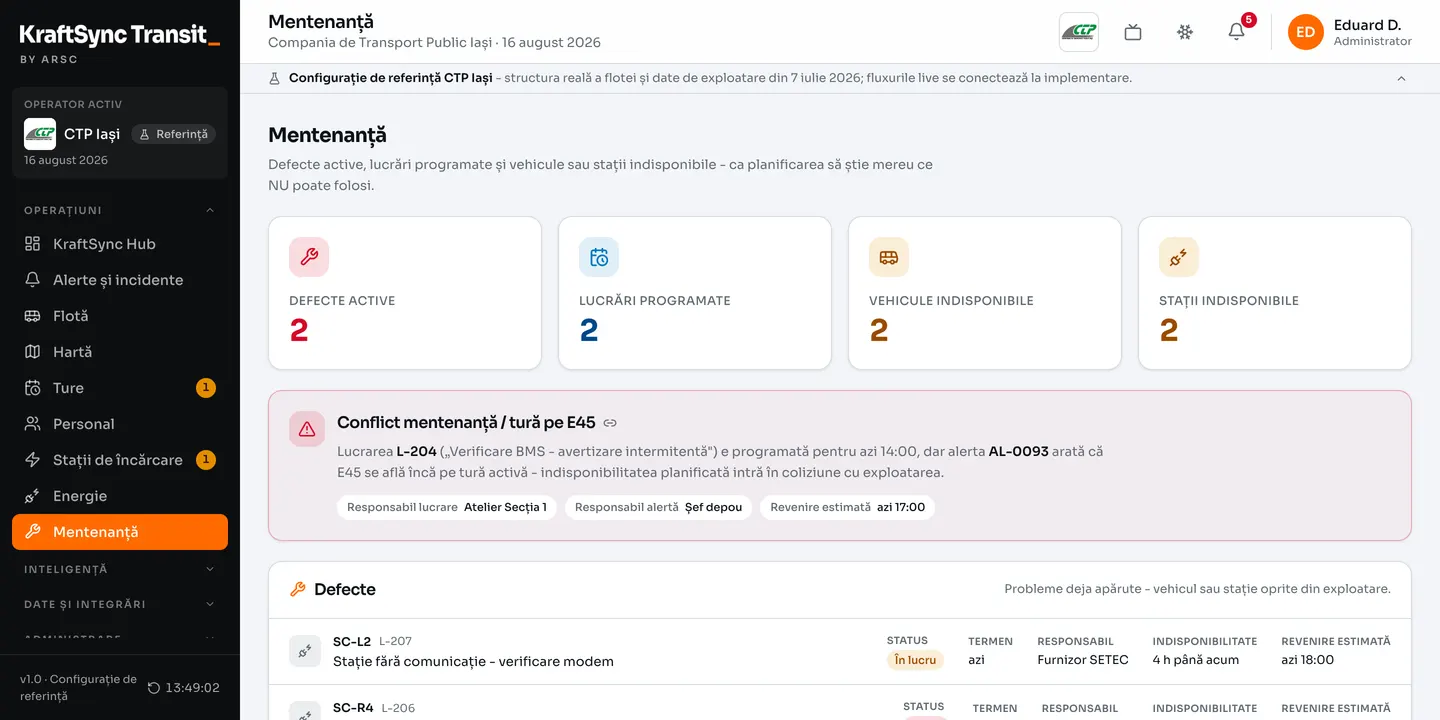The image size is (1440, 720).
Task: Click the count on the Defecte active card
Action: pyautogui.click(x=299, y=330)
